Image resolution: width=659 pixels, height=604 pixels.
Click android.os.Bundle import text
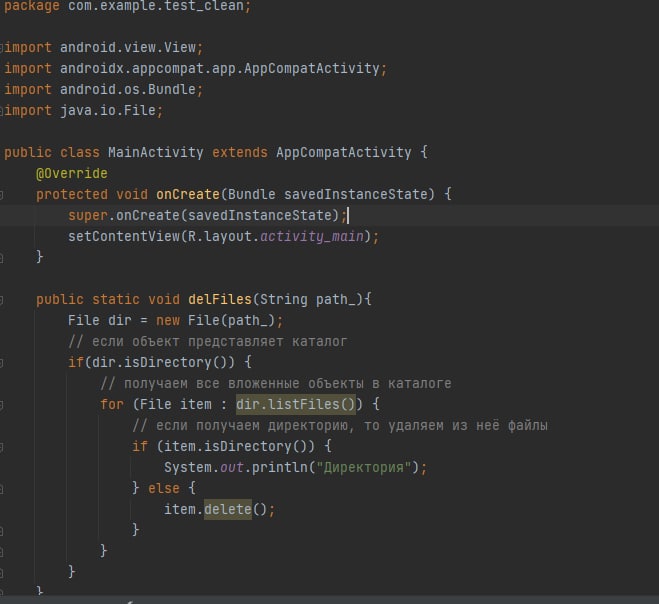128,89
